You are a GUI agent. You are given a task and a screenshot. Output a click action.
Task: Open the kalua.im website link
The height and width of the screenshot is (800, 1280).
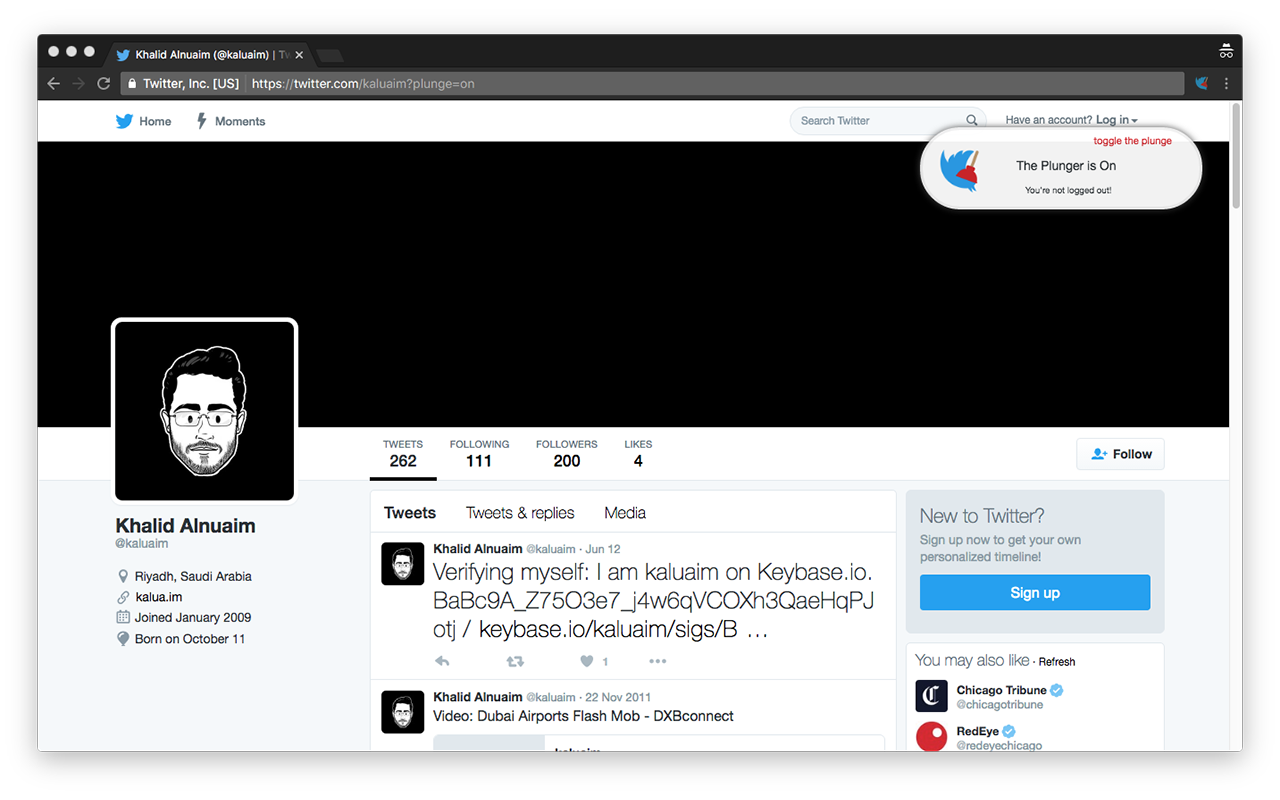point(159,597)
